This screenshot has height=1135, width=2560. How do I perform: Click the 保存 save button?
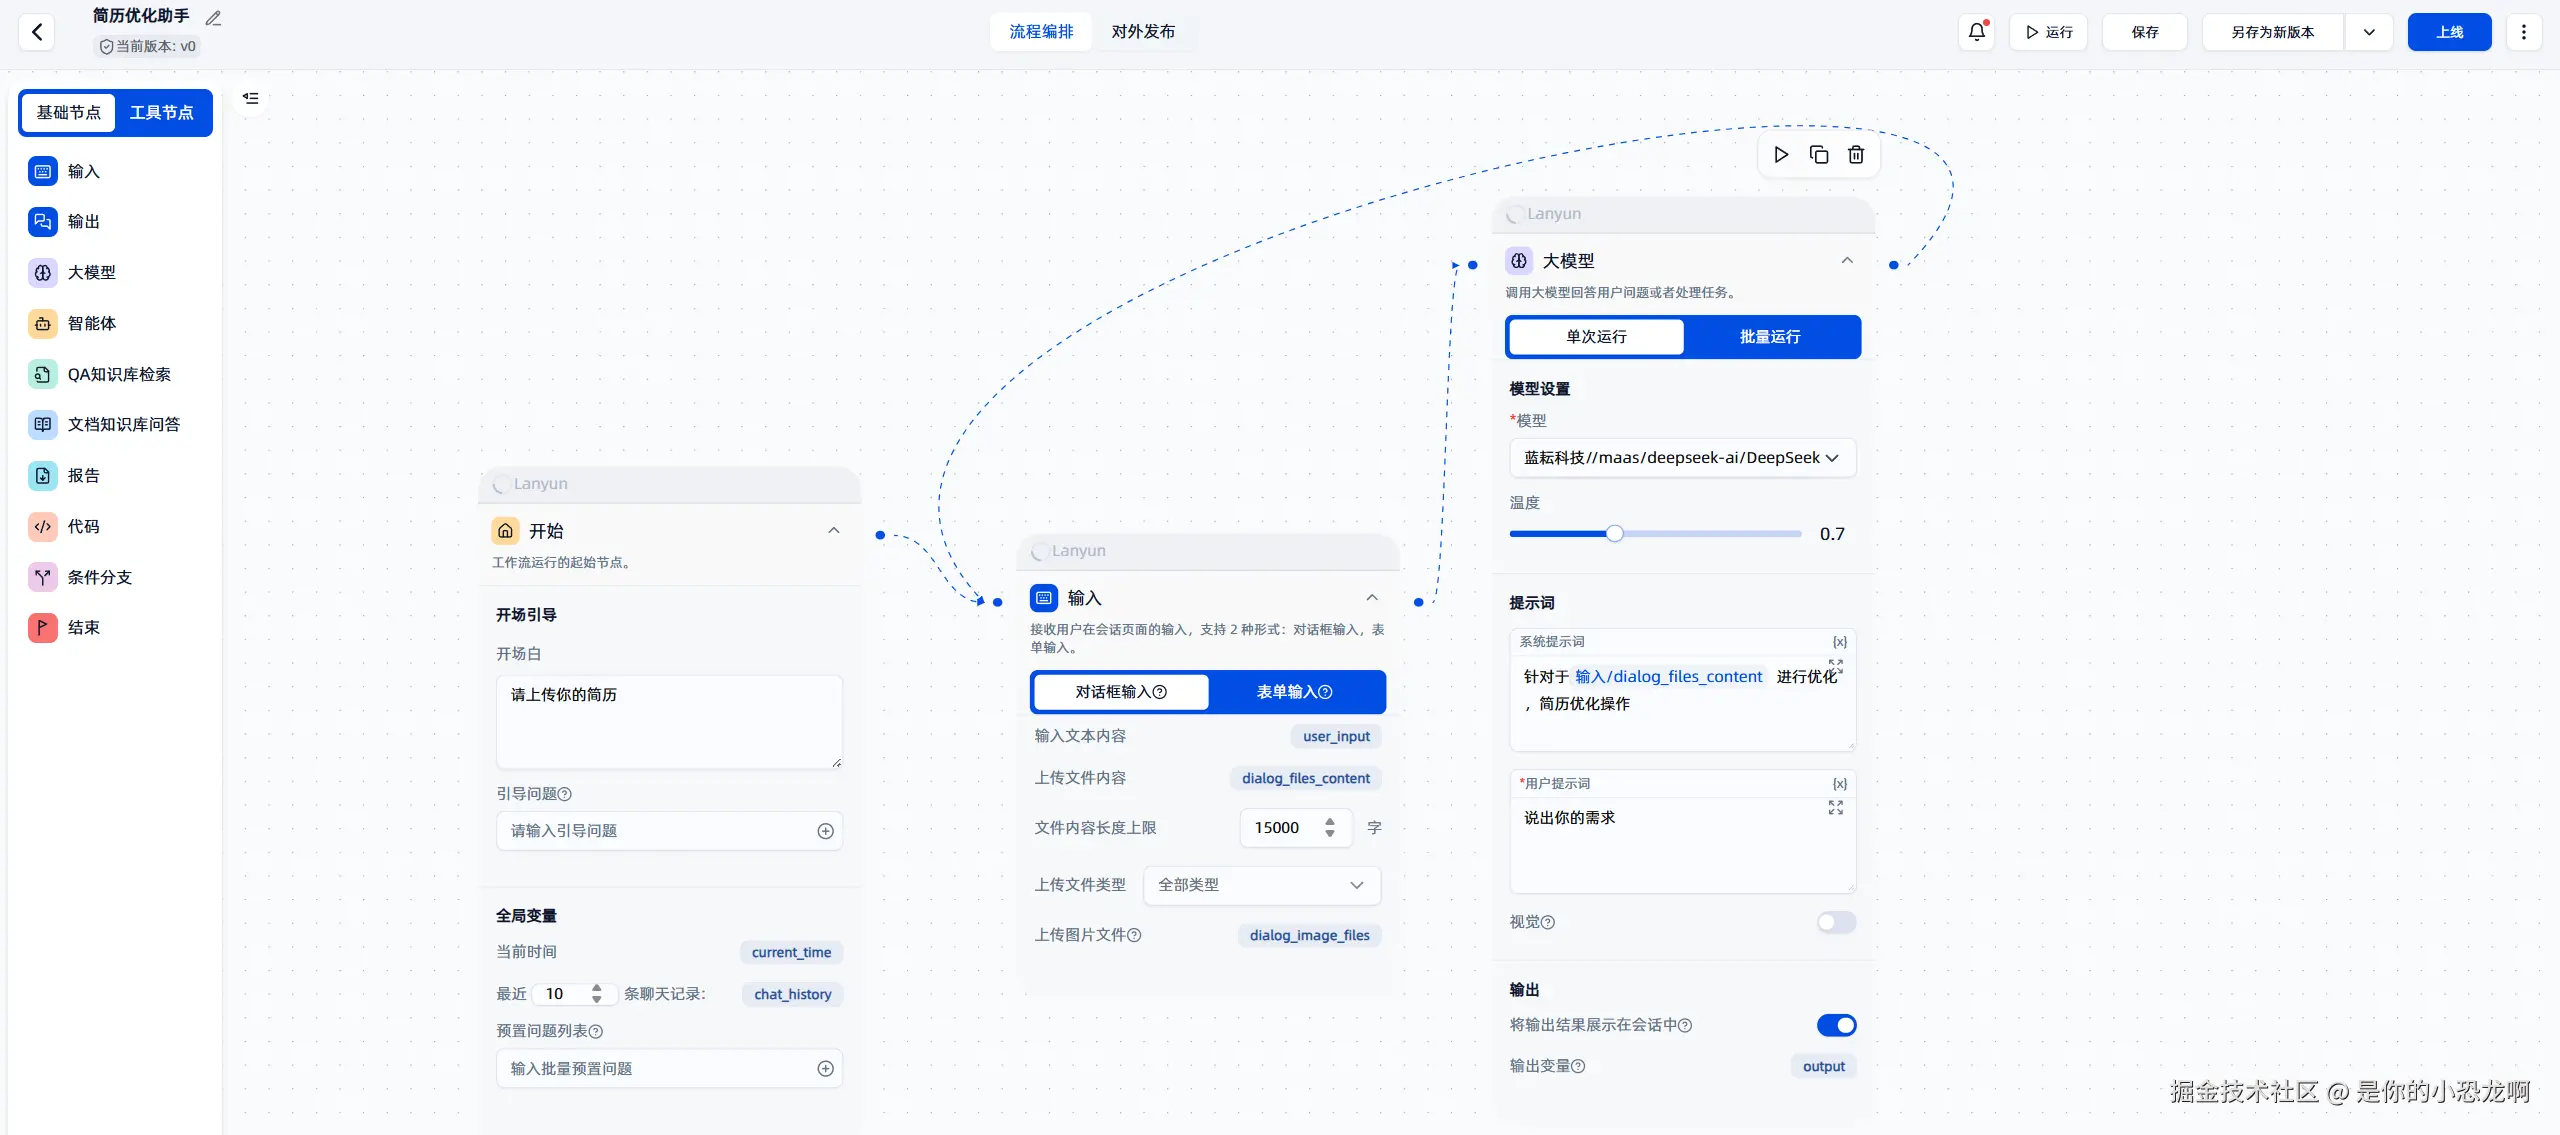click(x=2145, y=32)
